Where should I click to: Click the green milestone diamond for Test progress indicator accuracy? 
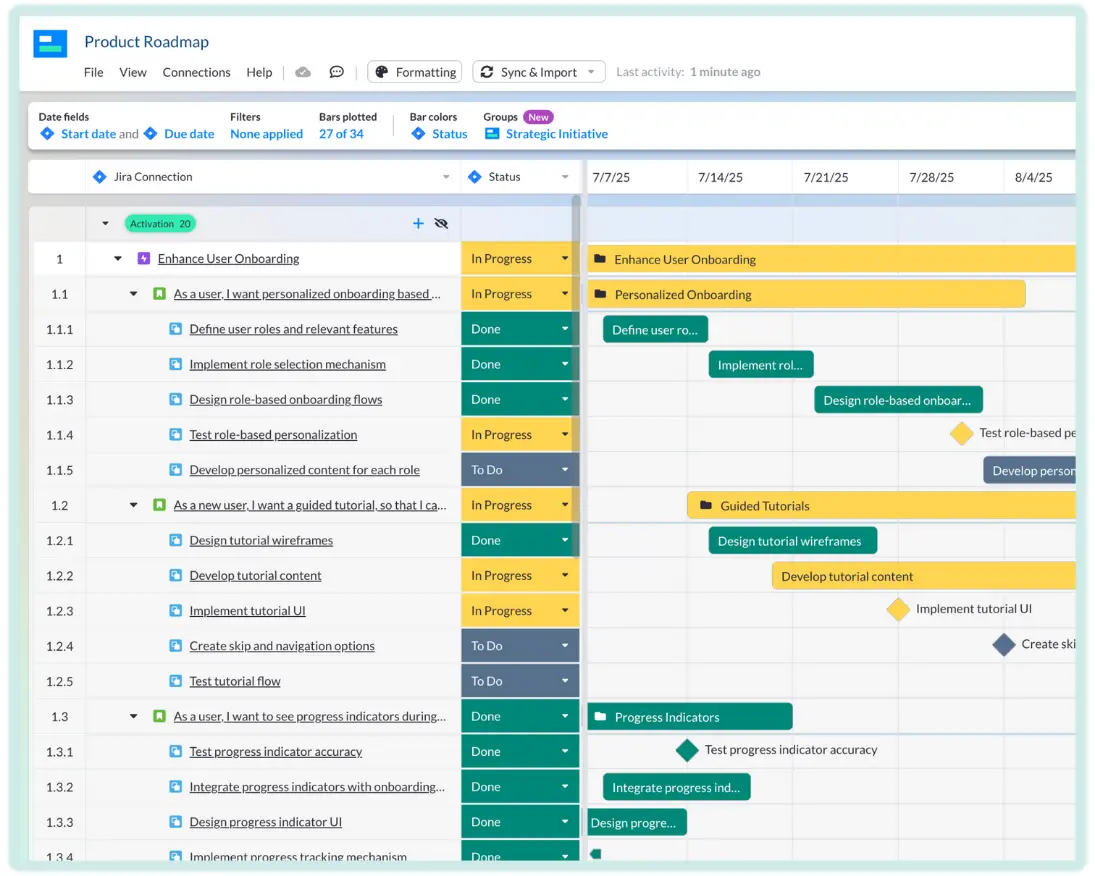tap(687, 750)
